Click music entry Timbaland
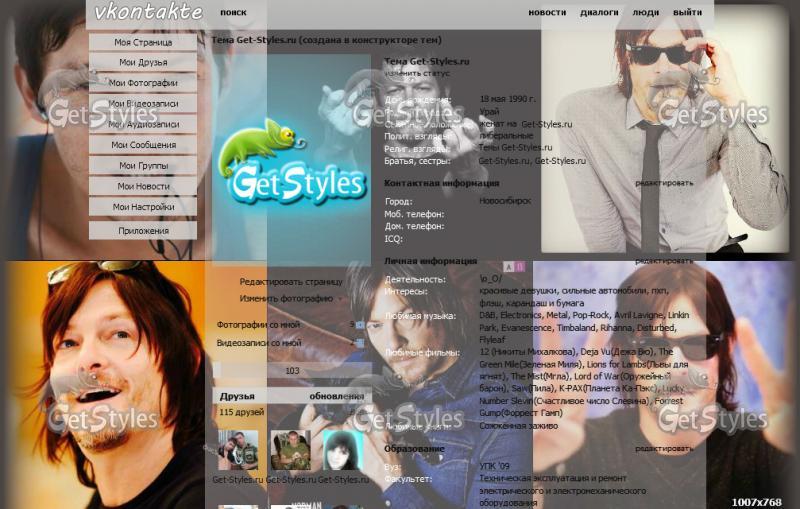This screenshot has height=509, width=800. (x=576, y=327)
